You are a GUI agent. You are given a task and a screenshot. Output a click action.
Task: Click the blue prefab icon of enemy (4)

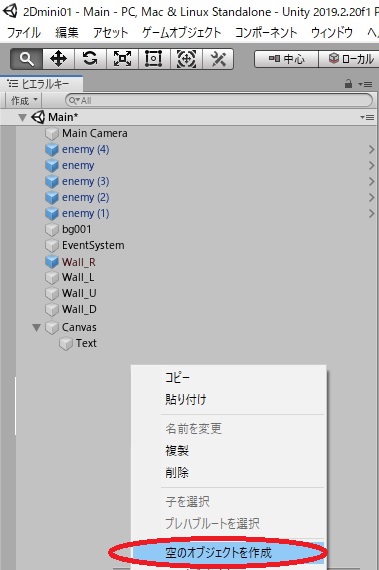coord(52,150)
